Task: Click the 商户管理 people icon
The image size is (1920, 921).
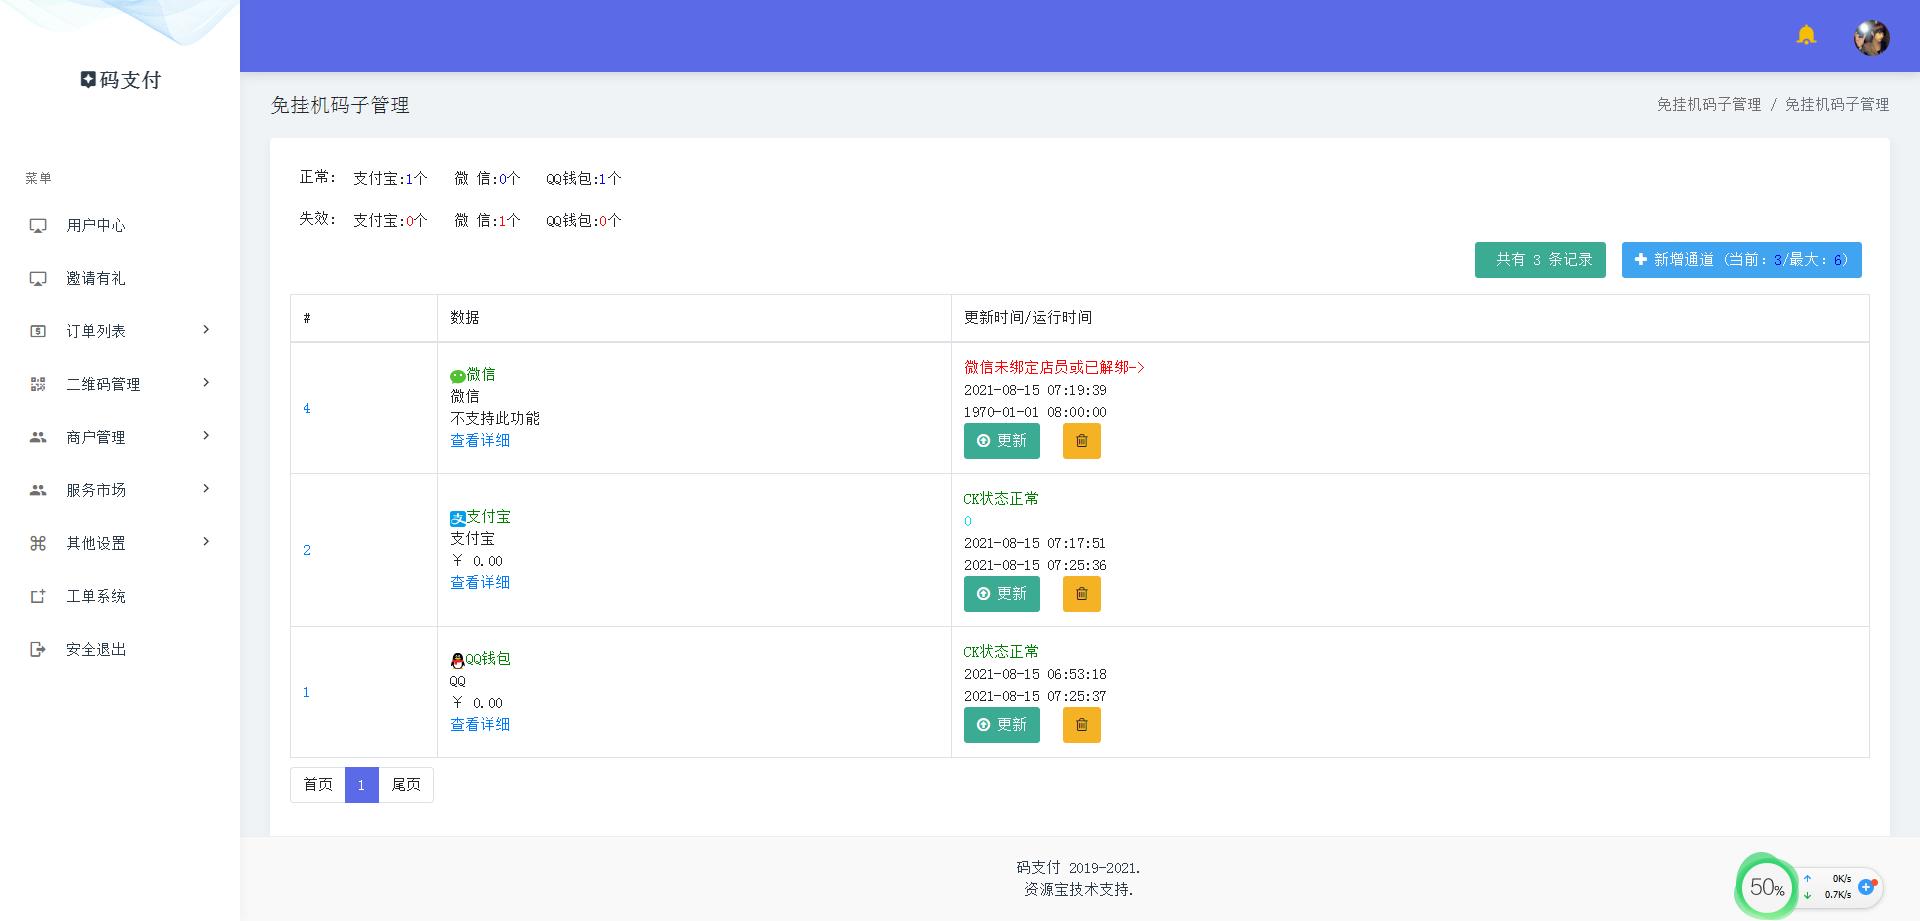Action: (38, 437)
